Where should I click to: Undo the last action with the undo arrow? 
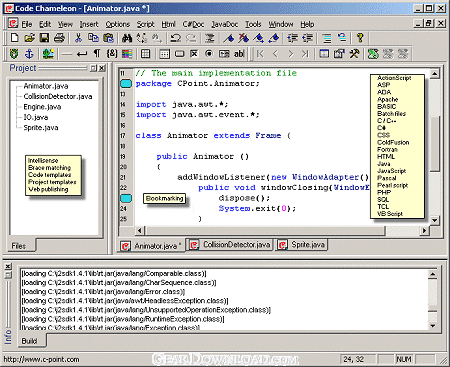(176, 38)
